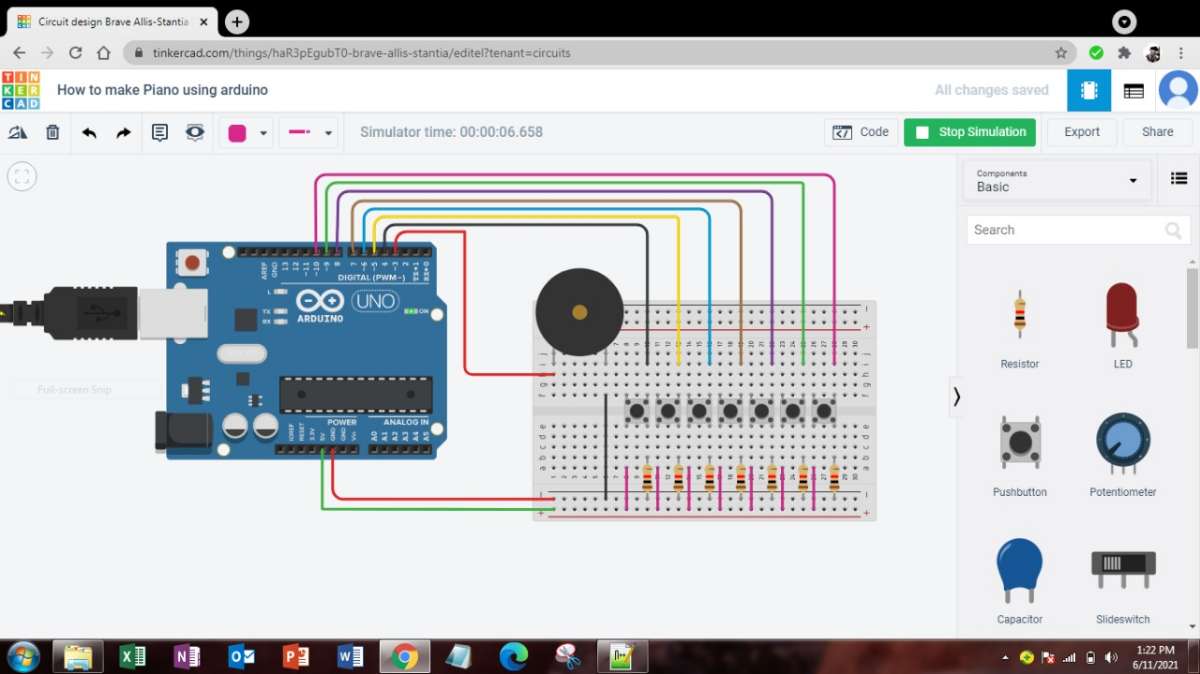Switch to circuit view icon
This screenshot has width=1200, height=674.
[x=1089, y=90]
